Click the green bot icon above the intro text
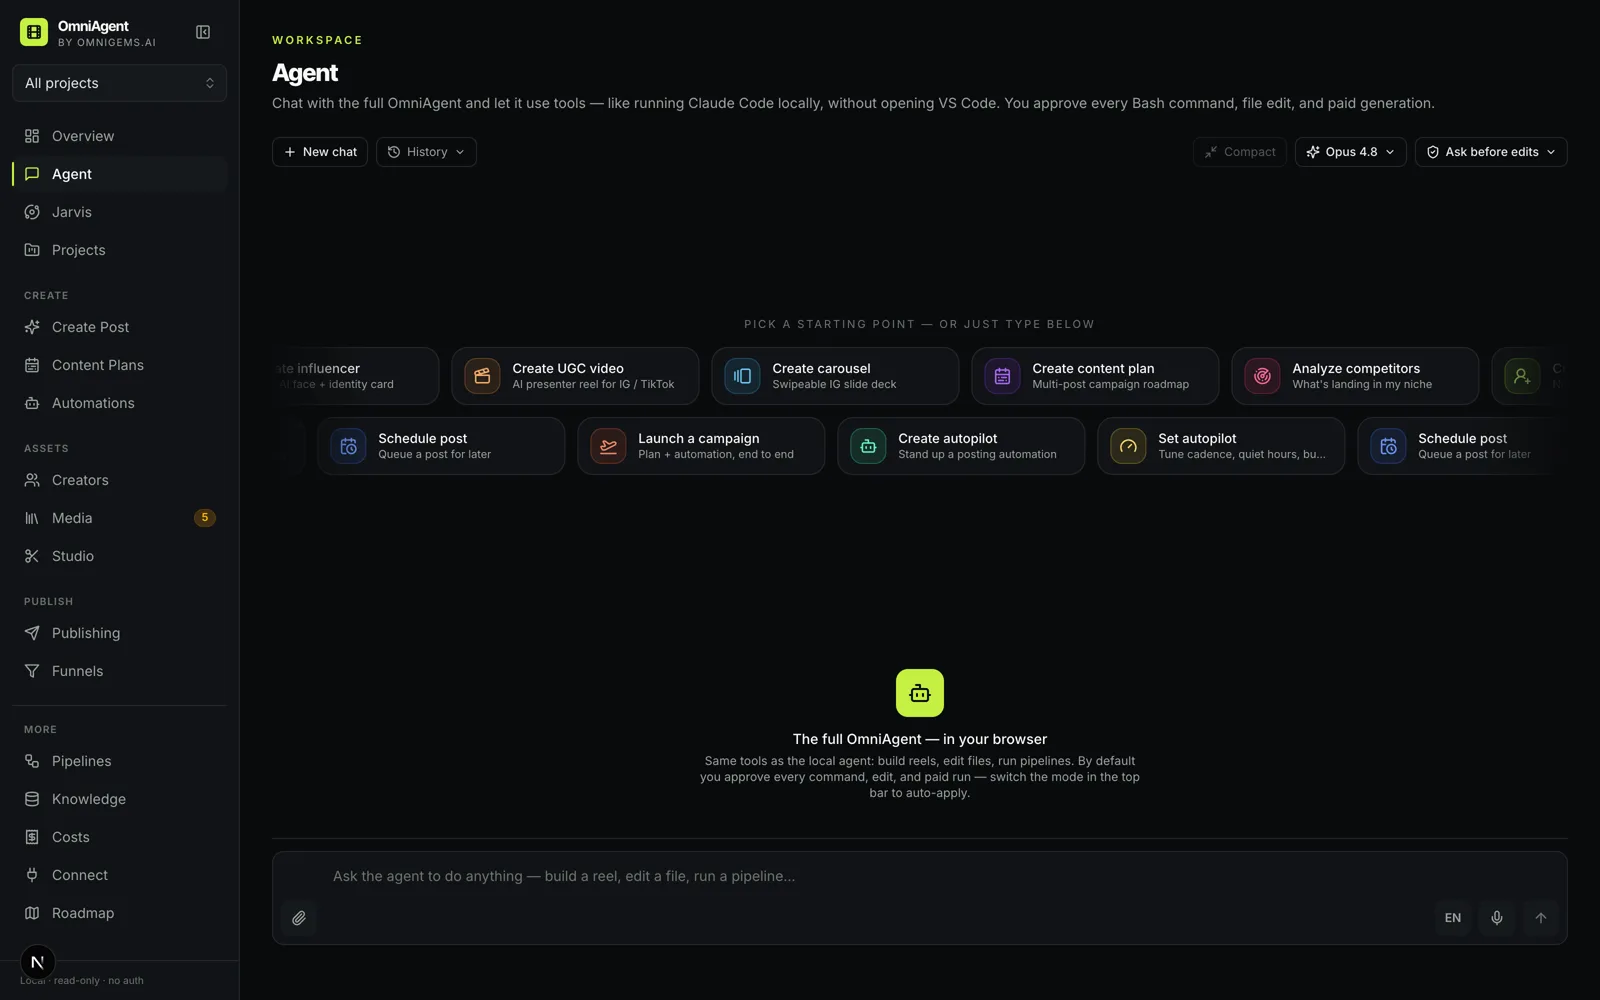The width and height of the screenshot is (1600, 1000). tap(920, 693)
